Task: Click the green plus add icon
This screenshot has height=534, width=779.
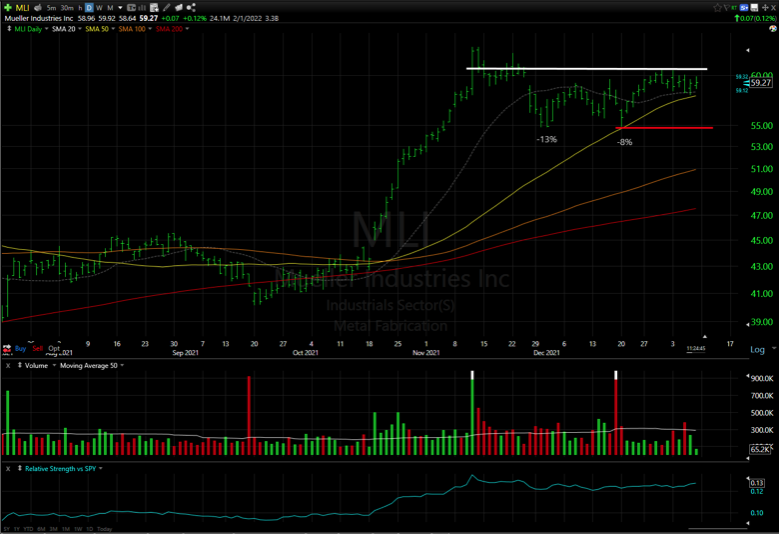Action: point(8,7)
